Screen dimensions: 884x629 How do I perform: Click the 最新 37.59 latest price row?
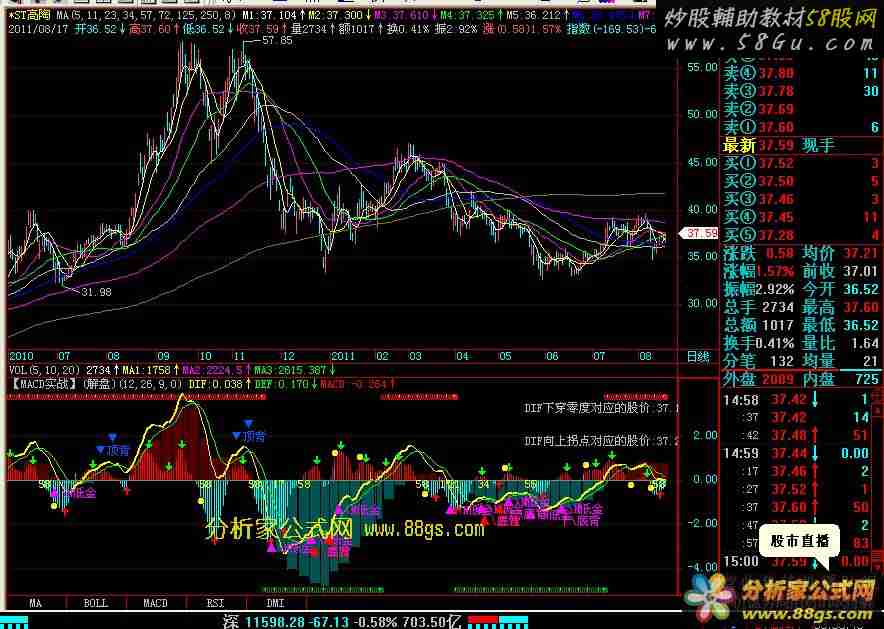pyautogui.click(x=801, y=145)
